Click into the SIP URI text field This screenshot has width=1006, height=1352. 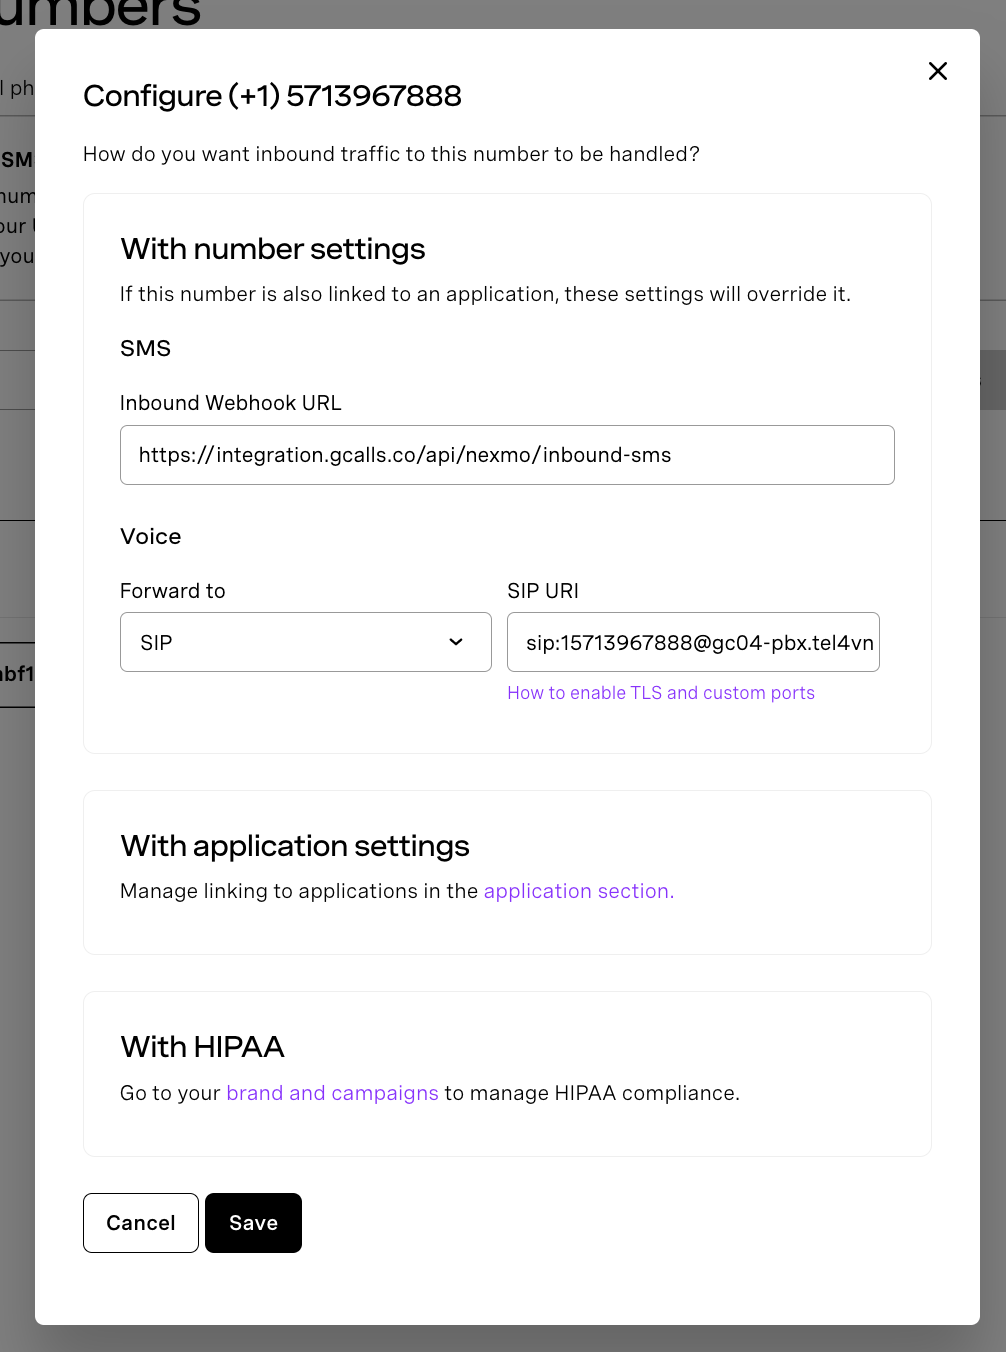692,642
